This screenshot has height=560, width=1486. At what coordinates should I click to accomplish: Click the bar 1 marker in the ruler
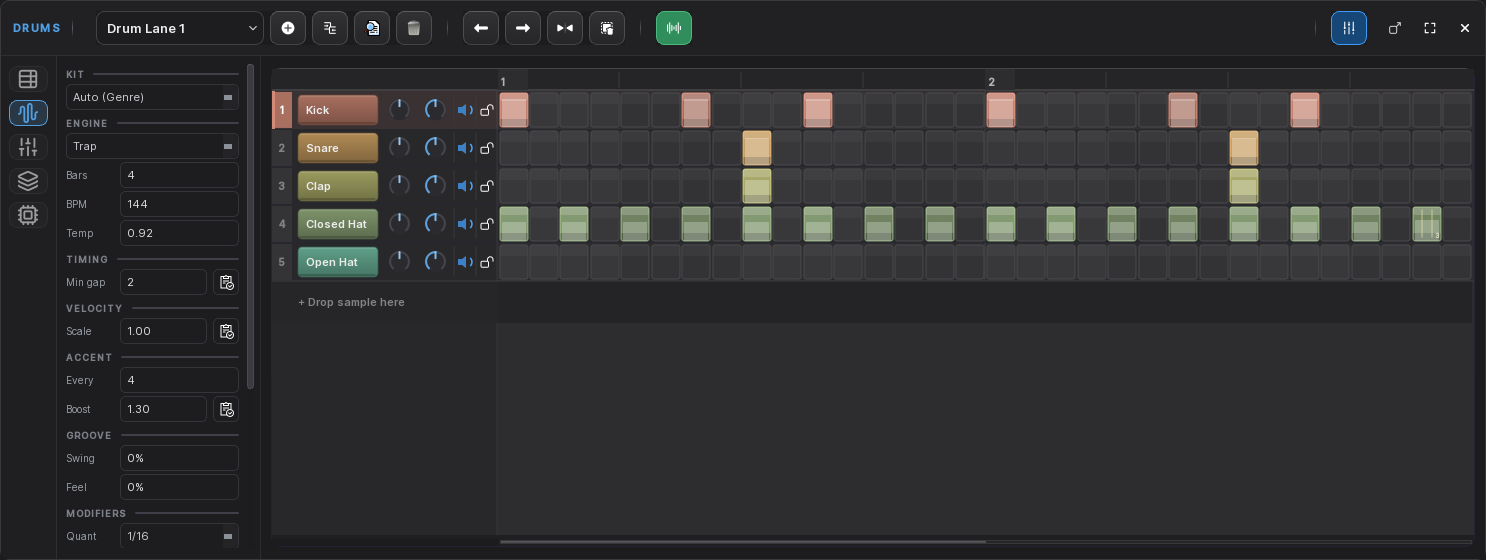[x=503, y=82]
